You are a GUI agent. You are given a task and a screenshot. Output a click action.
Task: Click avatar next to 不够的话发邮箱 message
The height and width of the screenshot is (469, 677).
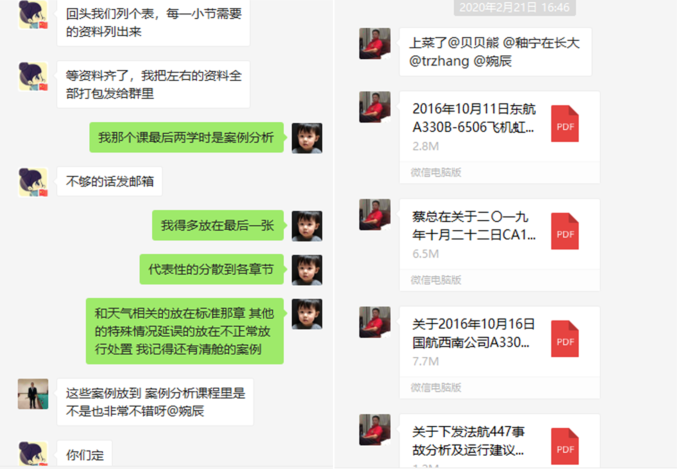coord(33,182)
